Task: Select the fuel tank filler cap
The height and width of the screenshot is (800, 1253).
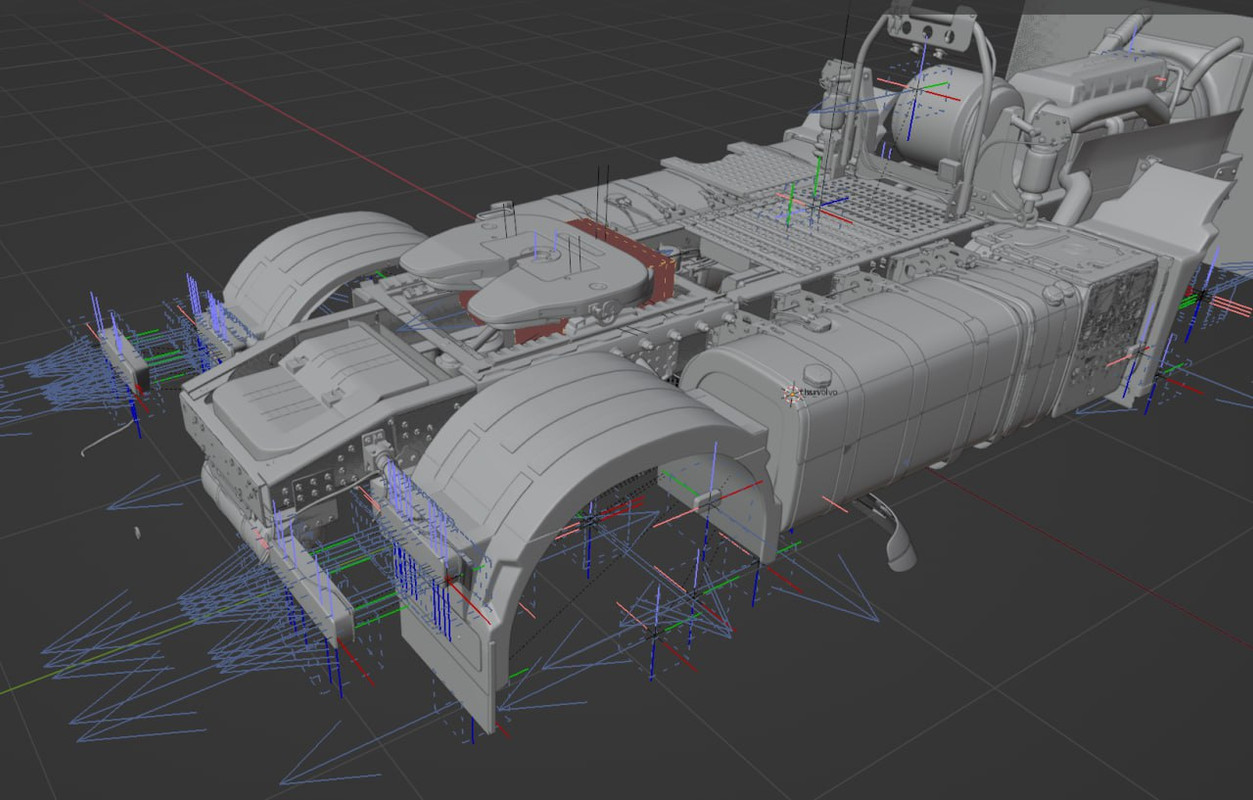Action: click(x=817, y=376)
